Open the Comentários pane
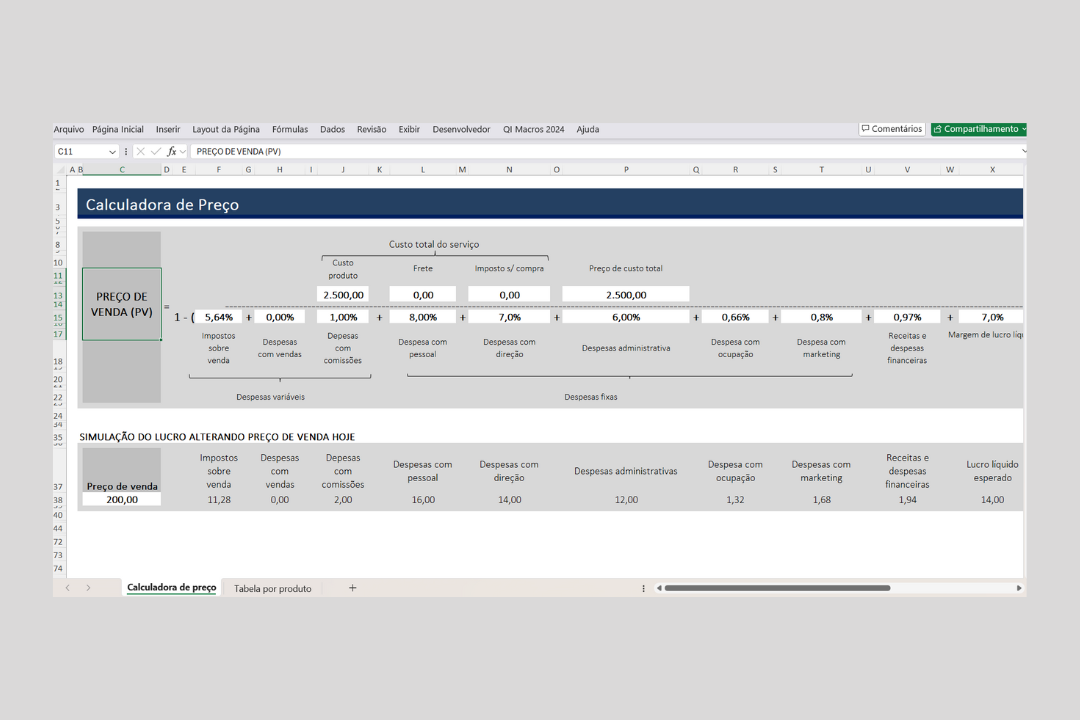 [891, 129]
